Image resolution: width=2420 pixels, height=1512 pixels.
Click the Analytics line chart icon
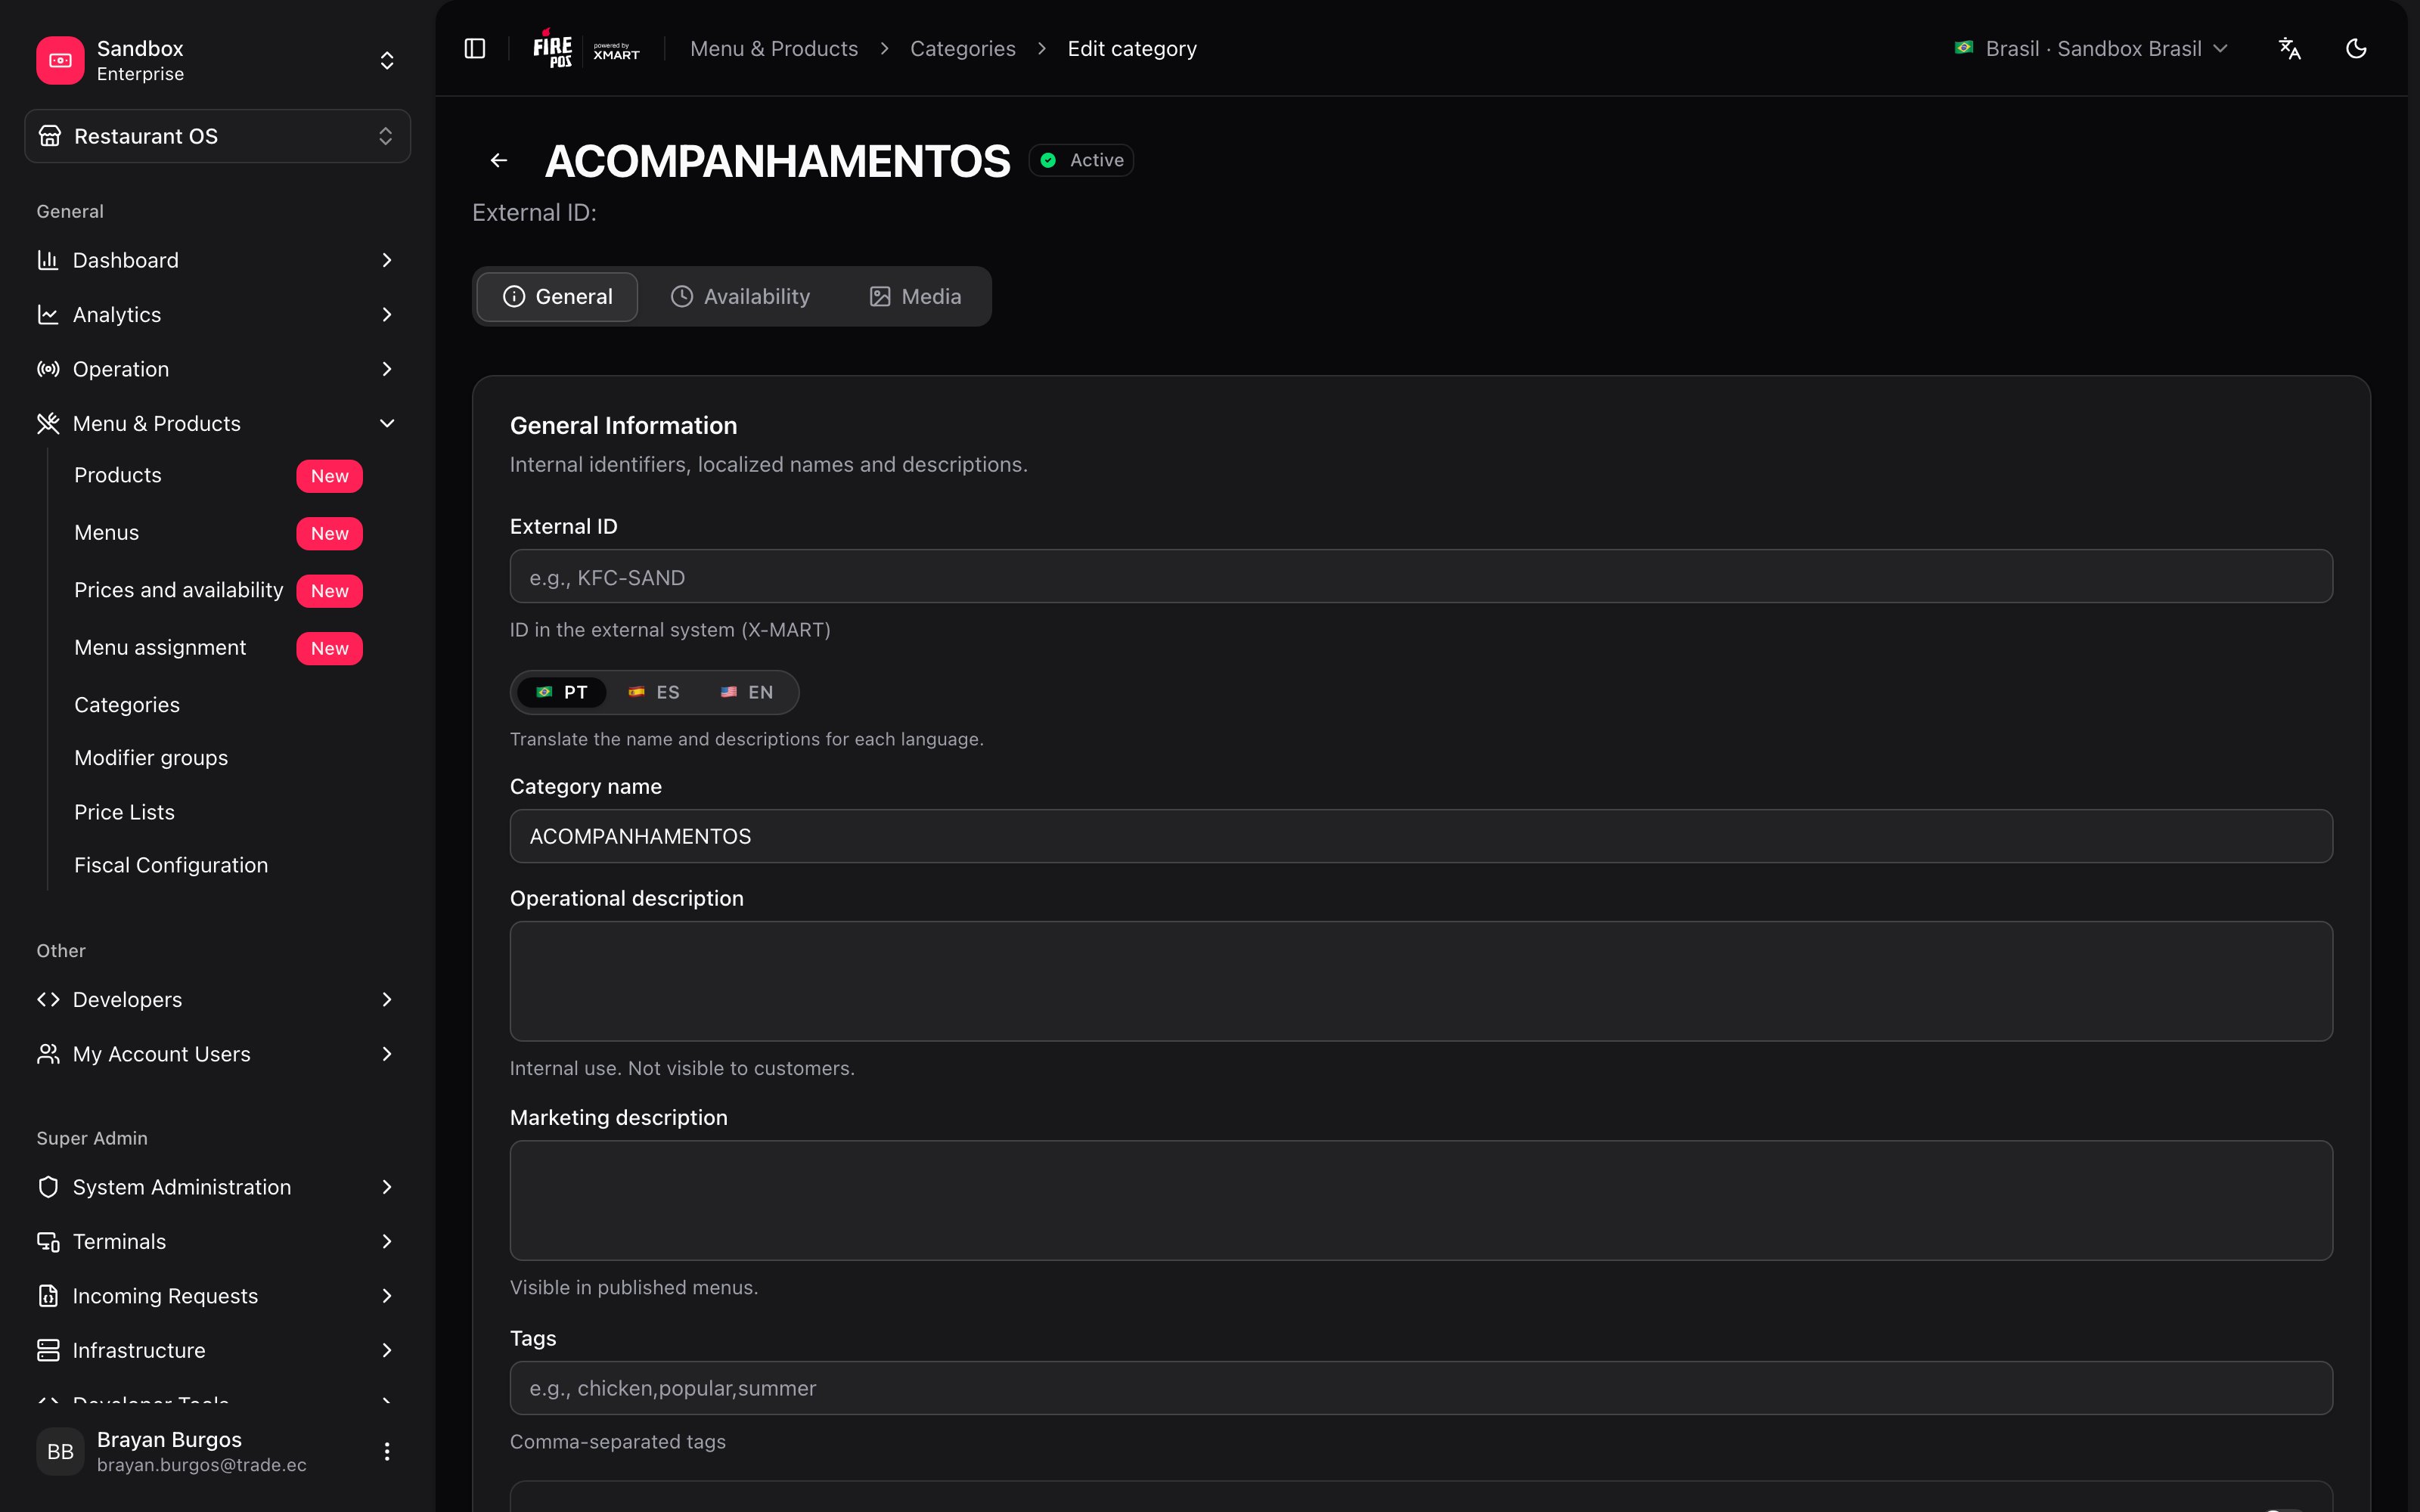click(48, 314)
